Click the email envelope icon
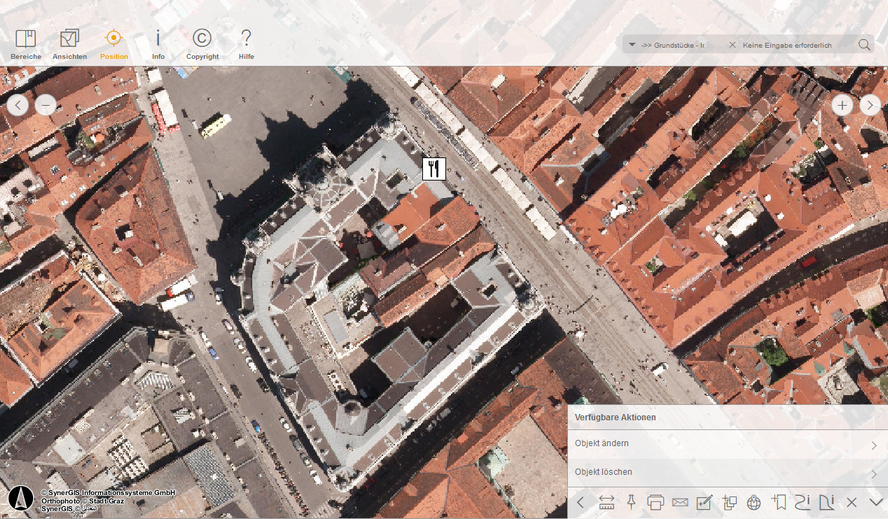 point(680,502)
